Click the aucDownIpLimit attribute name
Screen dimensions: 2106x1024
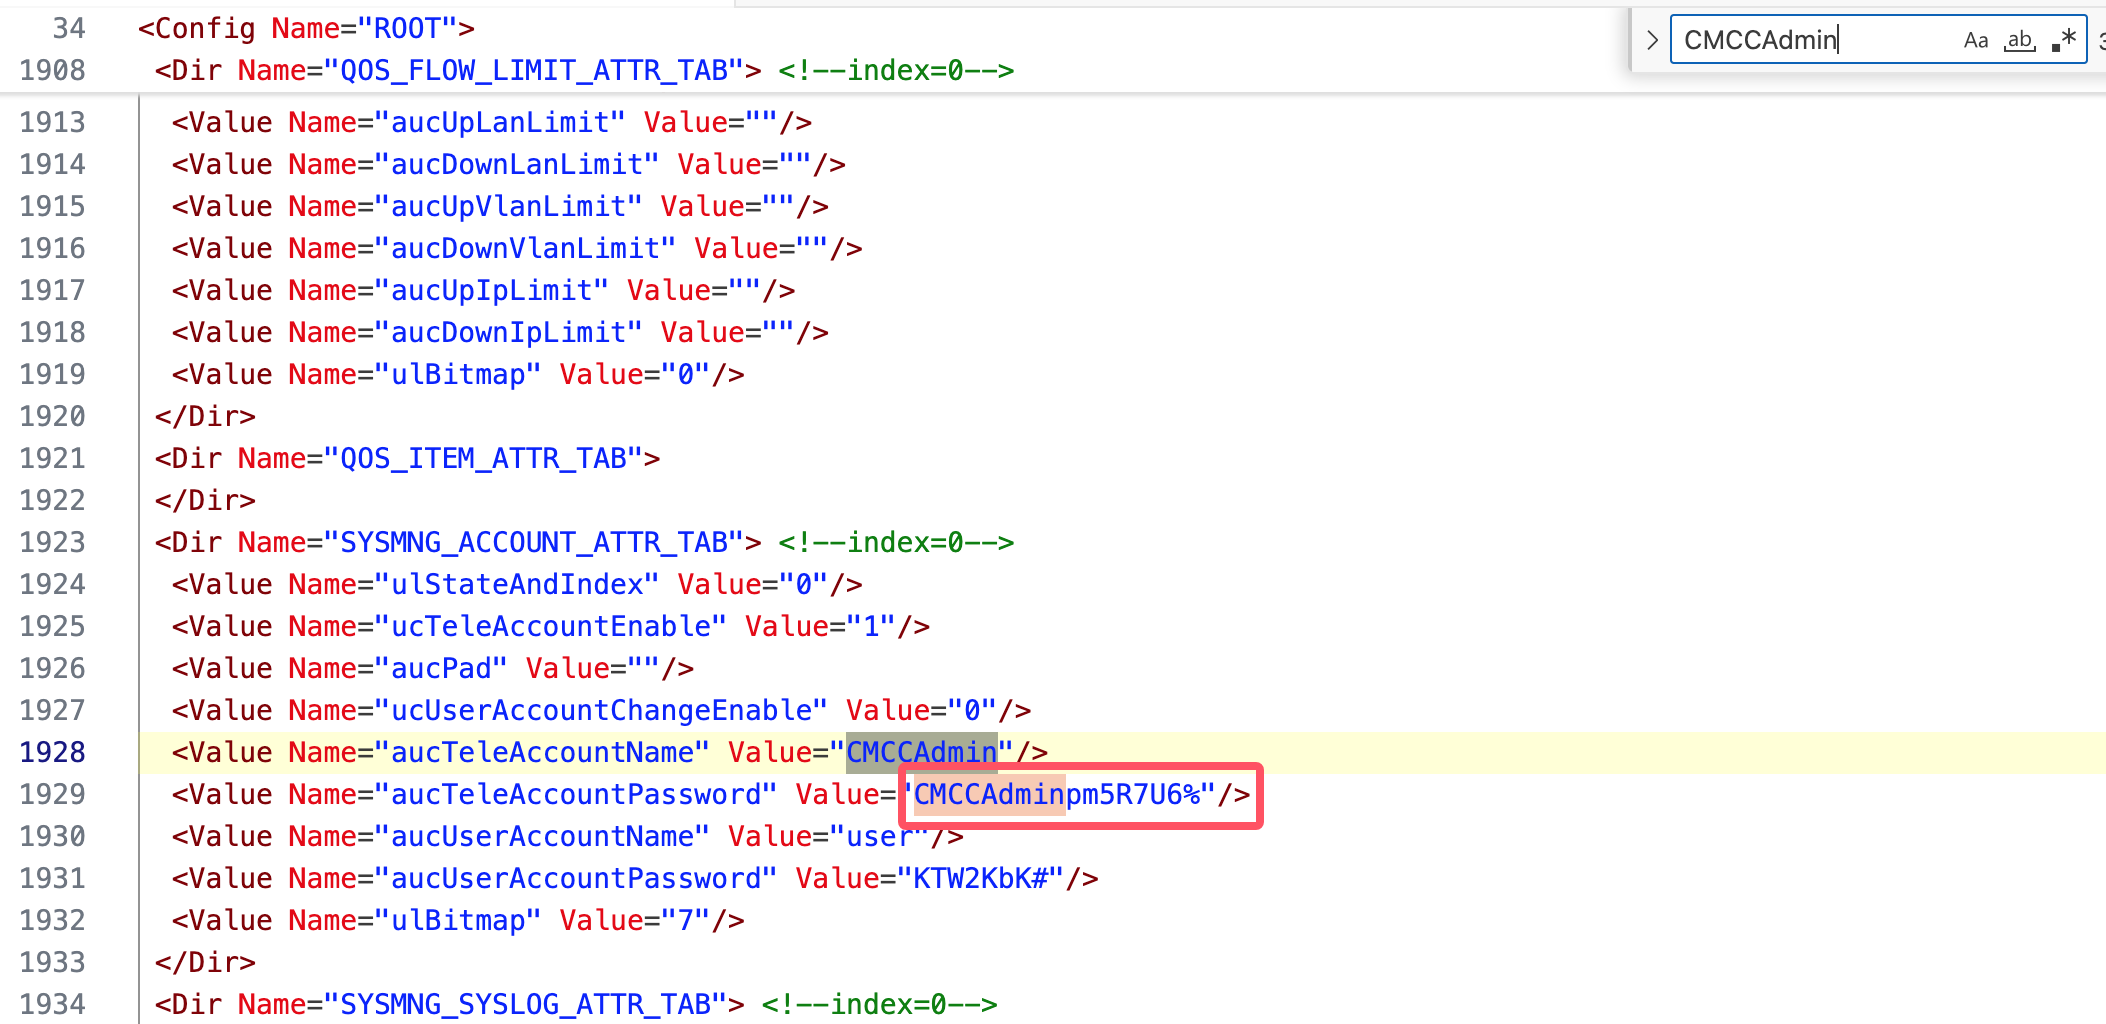click(508, 332)
